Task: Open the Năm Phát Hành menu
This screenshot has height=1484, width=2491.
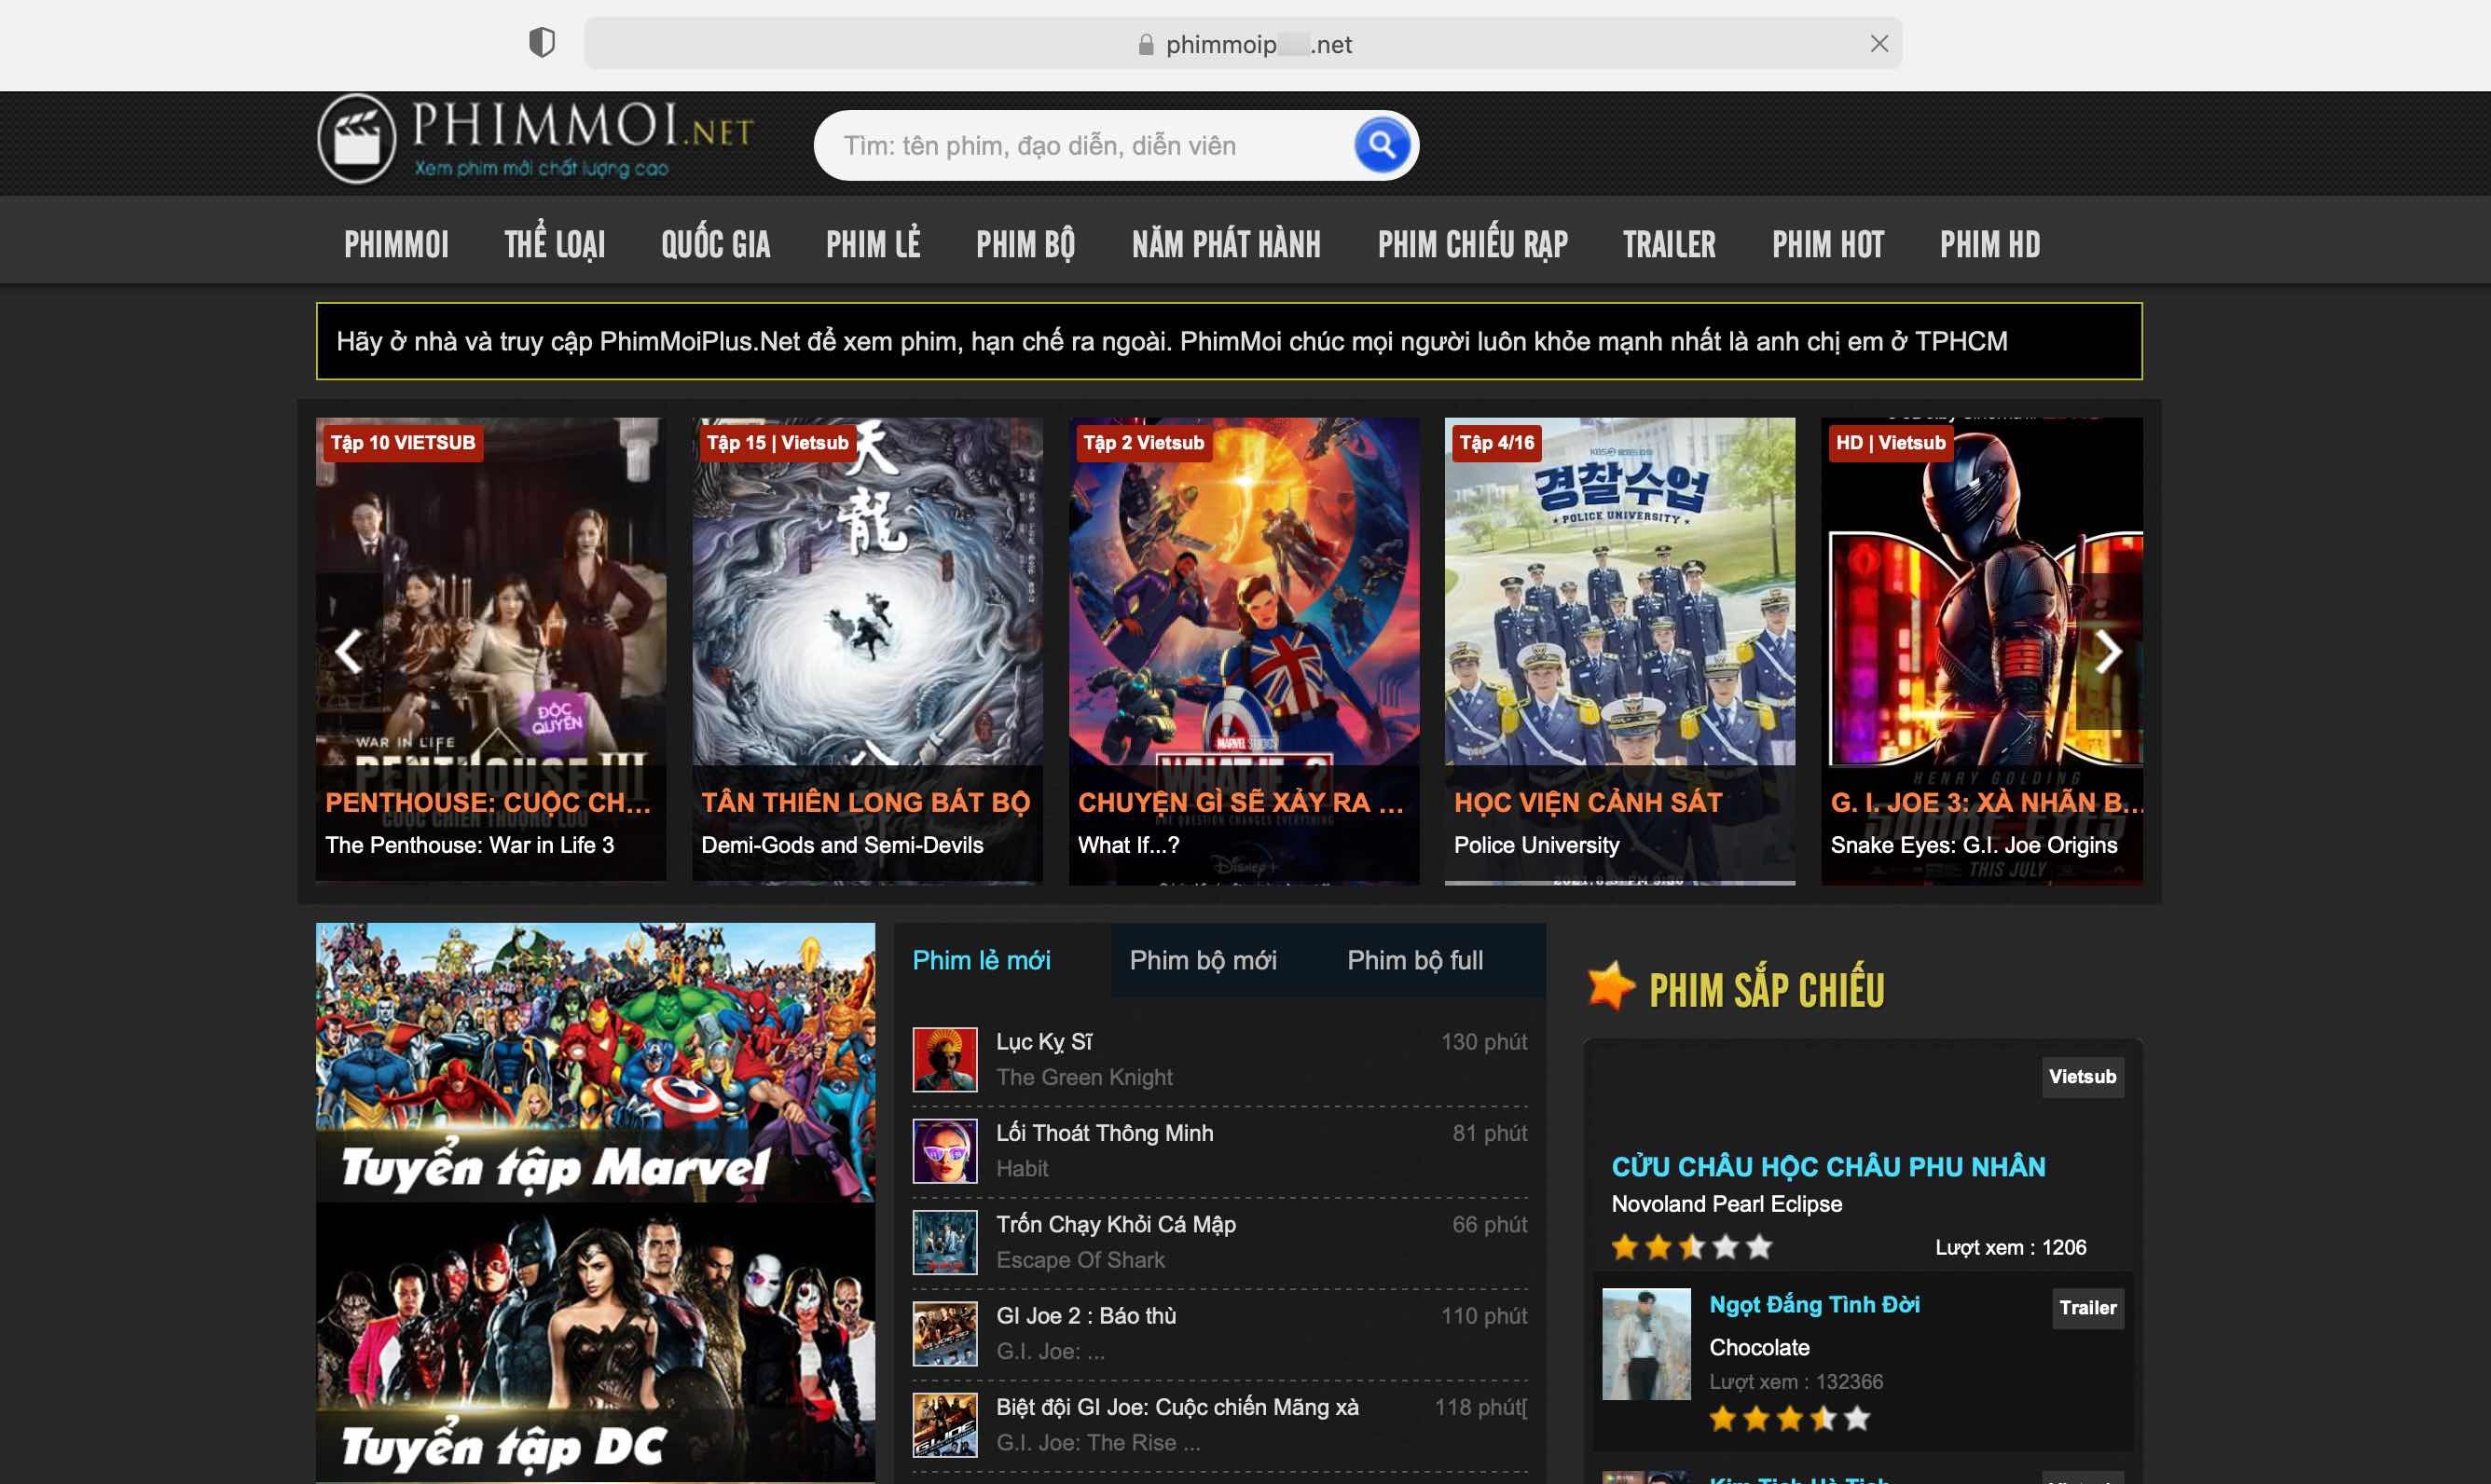Action: point(1225,244)
